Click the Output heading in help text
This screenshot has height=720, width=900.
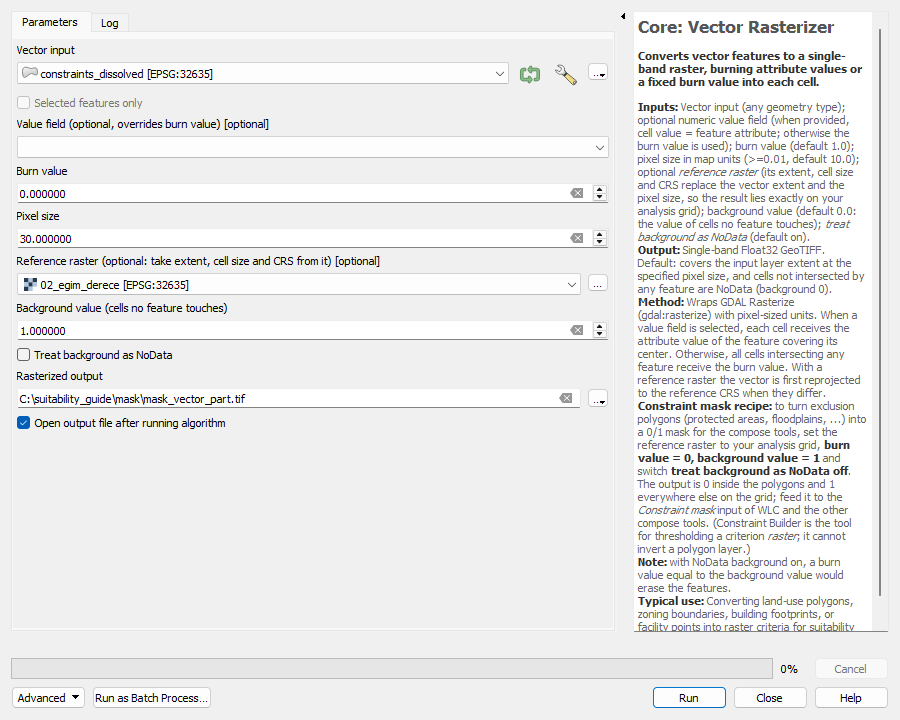click(659, 250)
